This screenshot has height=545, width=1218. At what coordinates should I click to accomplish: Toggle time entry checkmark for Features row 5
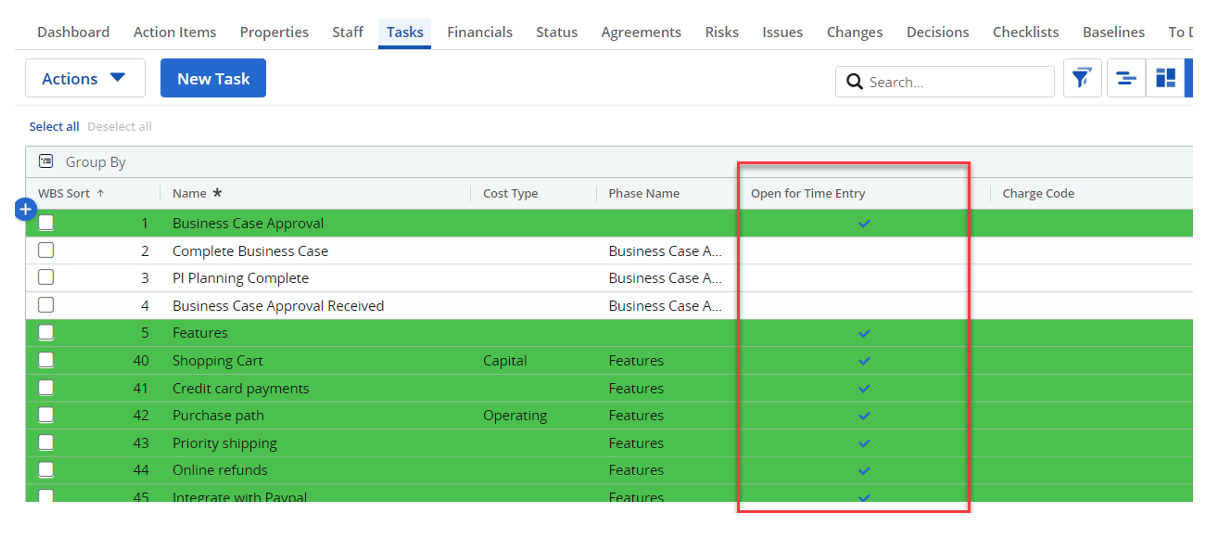(x=865, y=333)
